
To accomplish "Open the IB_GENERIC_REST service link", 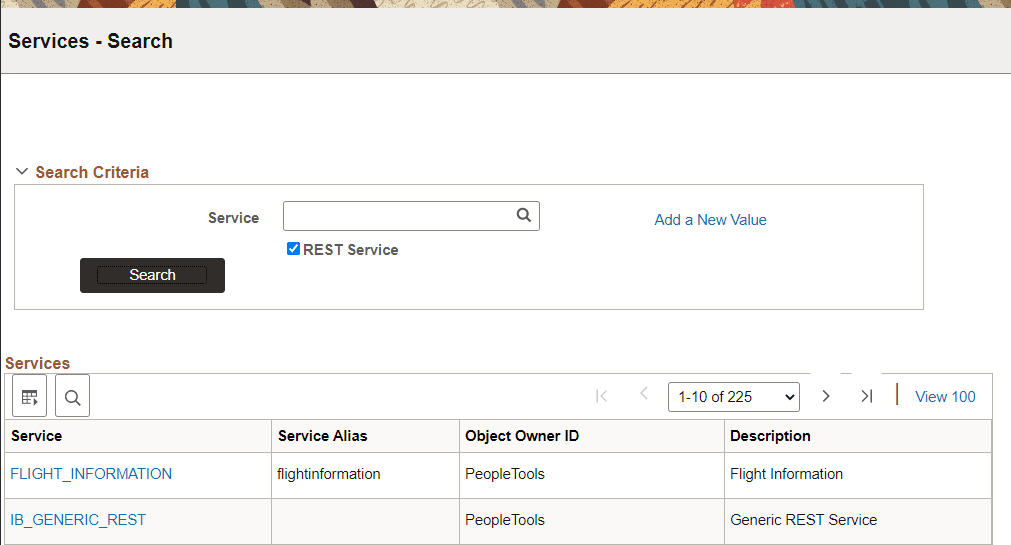I will pyautogui.click(x=78, y=520).
